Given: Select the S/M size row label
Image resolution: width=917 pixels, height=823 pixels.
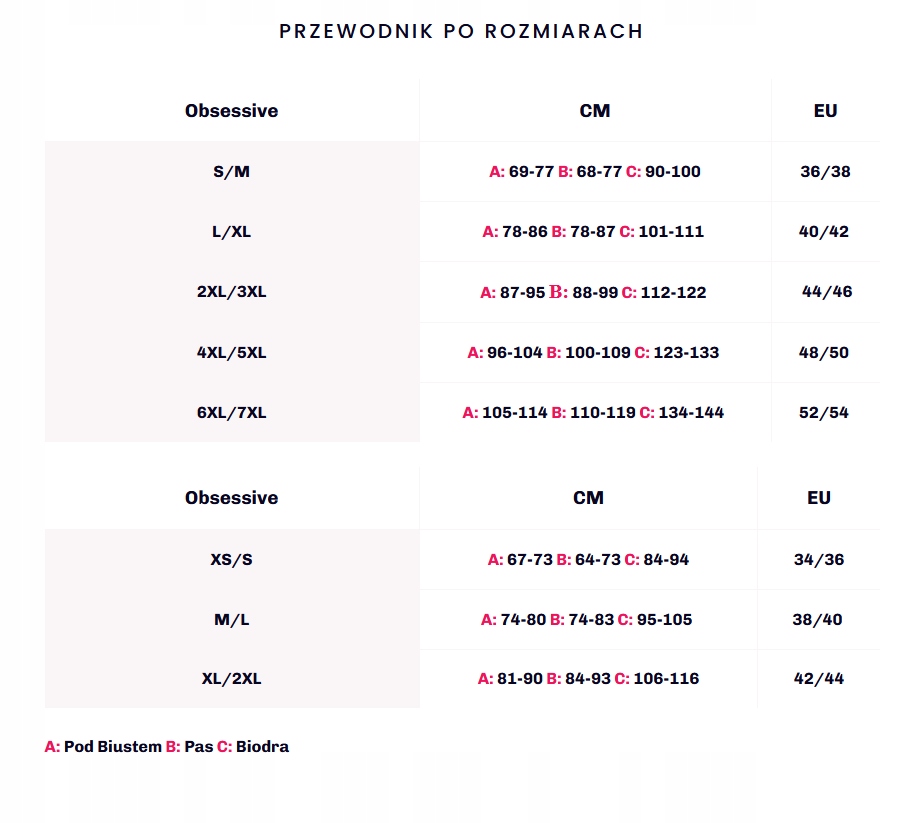Looking at the screenshot, I should (x=232, y=172).
